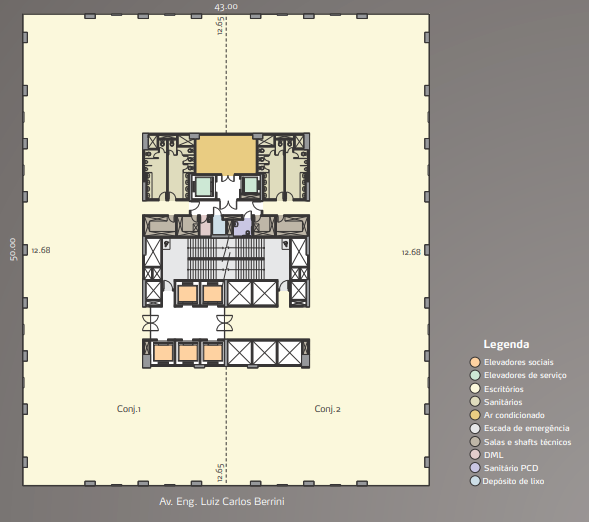Click the Salas e shafts técnicos label
Image resolution: width=589 pixels, height=522 pixels.
click(x=527, y=442)
